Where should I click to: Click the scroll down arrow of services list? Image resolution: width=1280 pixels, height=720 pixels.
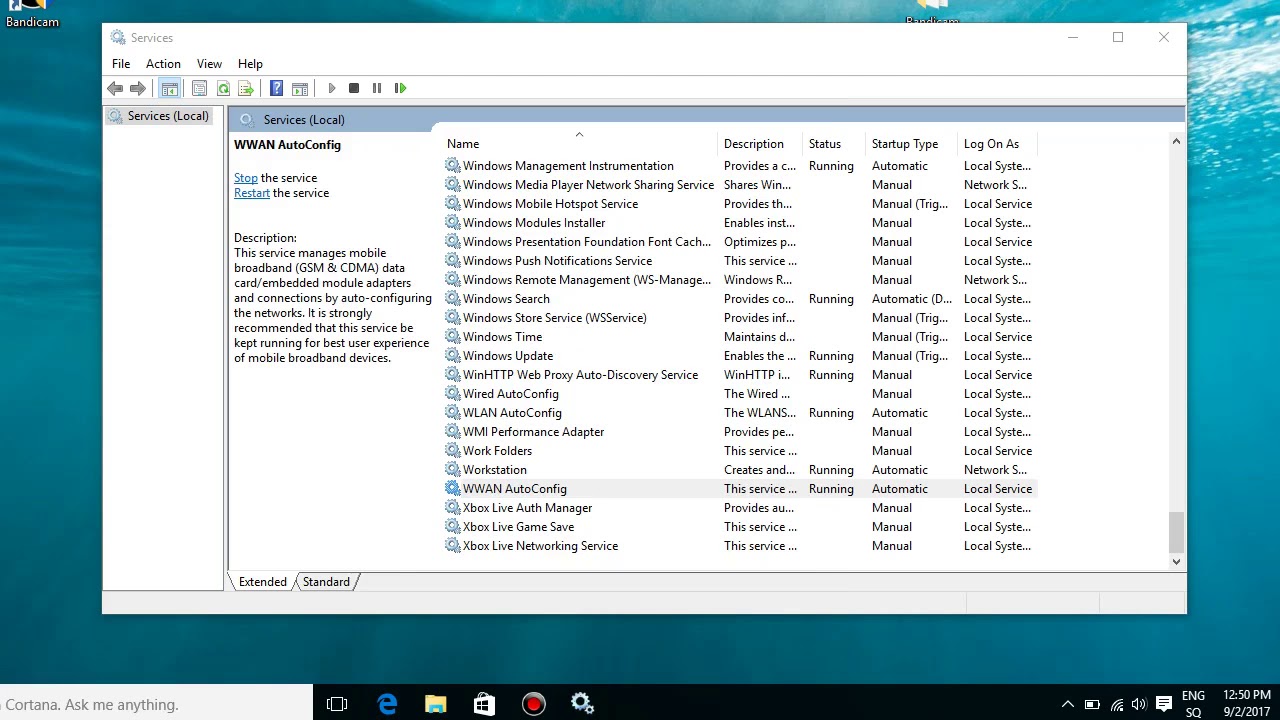tap(1176, 562)
